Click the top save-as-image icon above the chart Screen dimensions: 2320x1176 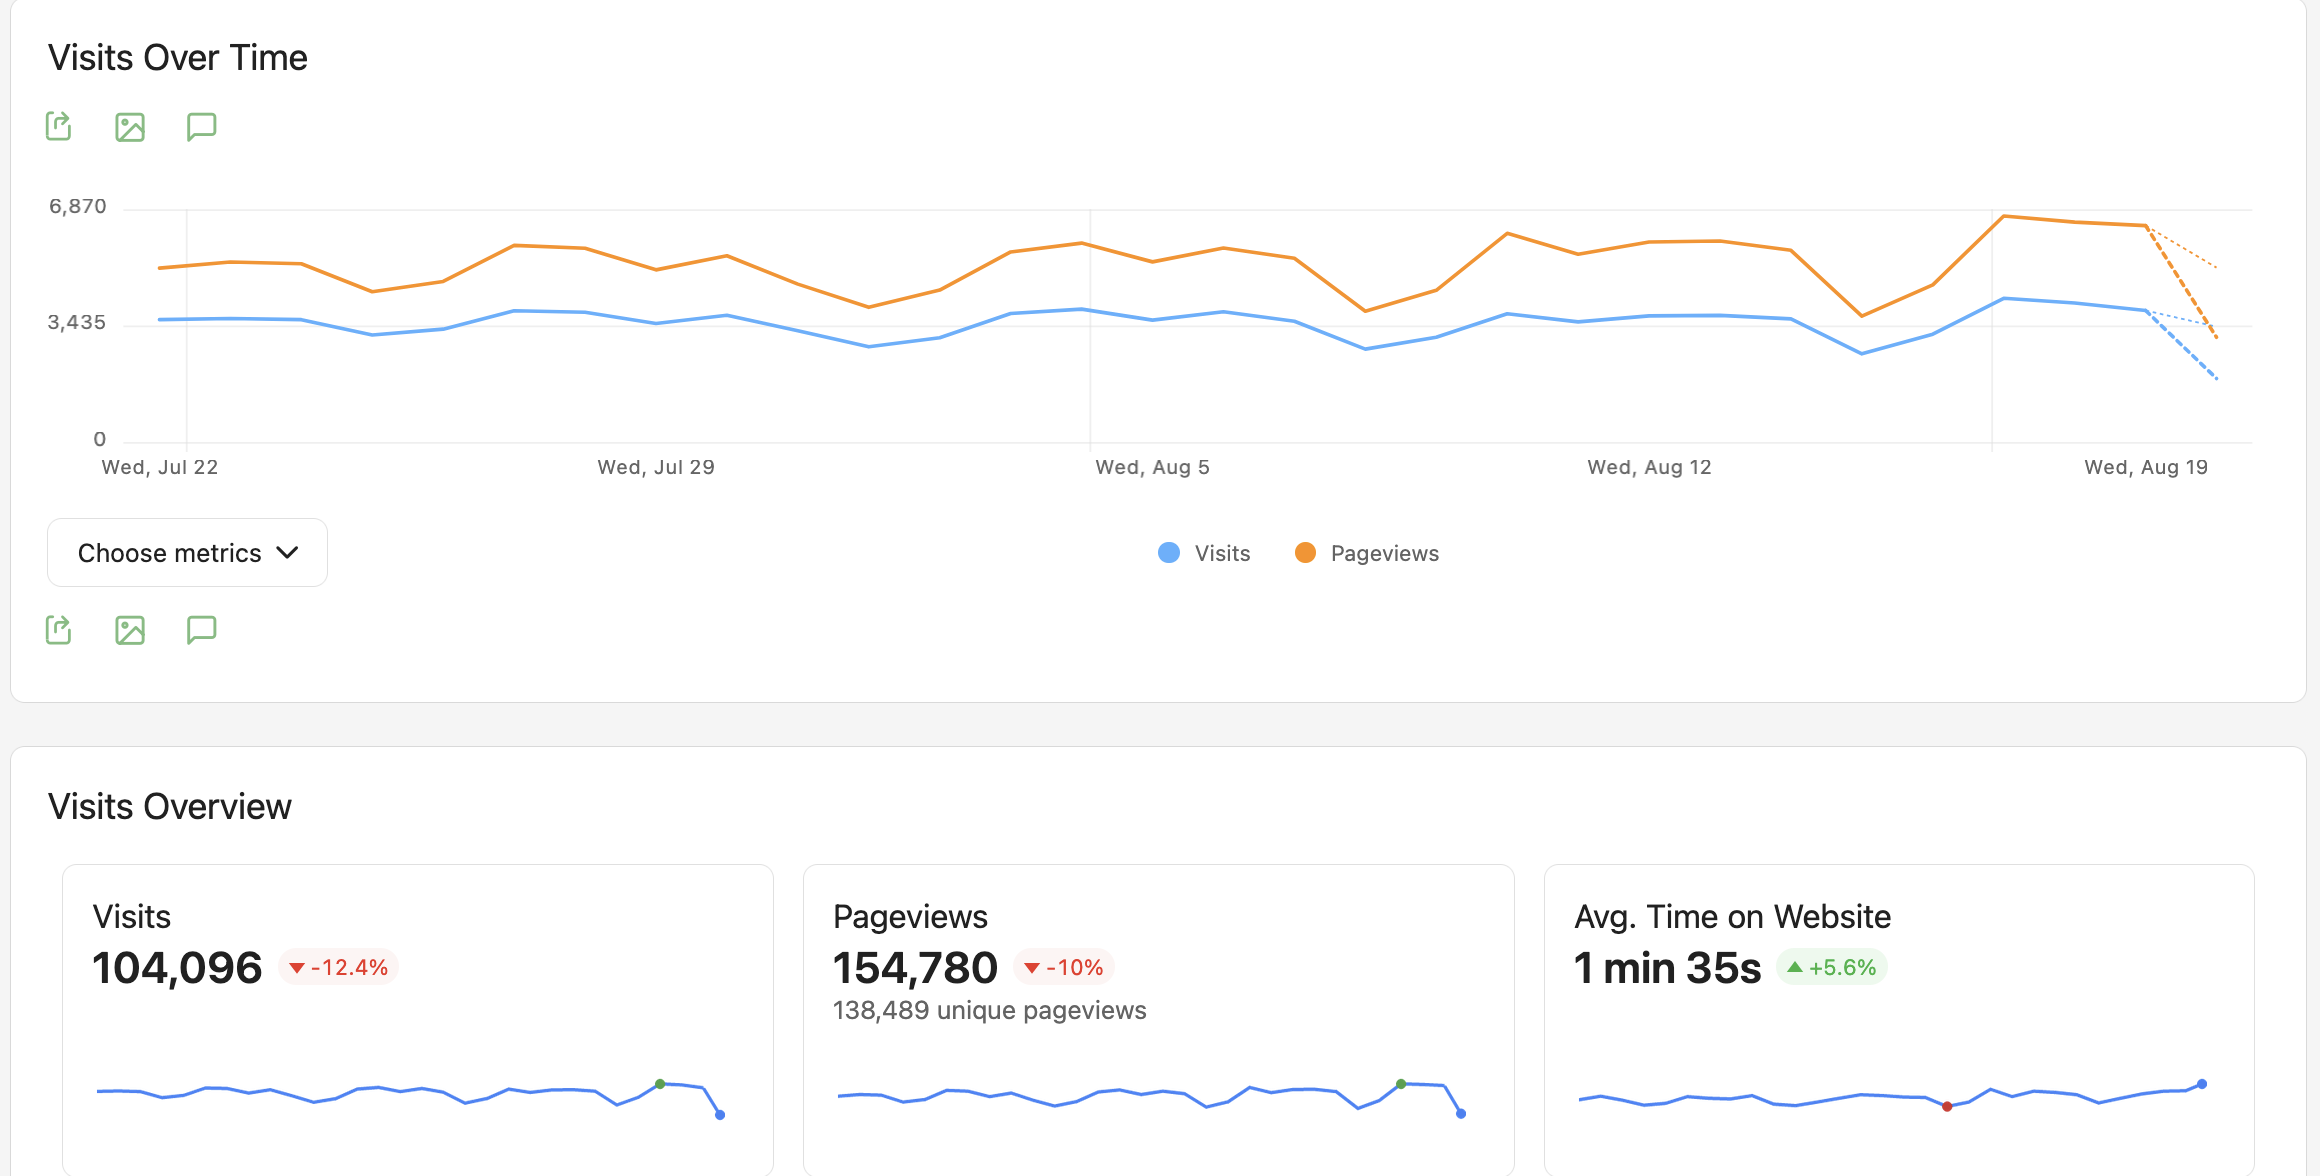130,127
